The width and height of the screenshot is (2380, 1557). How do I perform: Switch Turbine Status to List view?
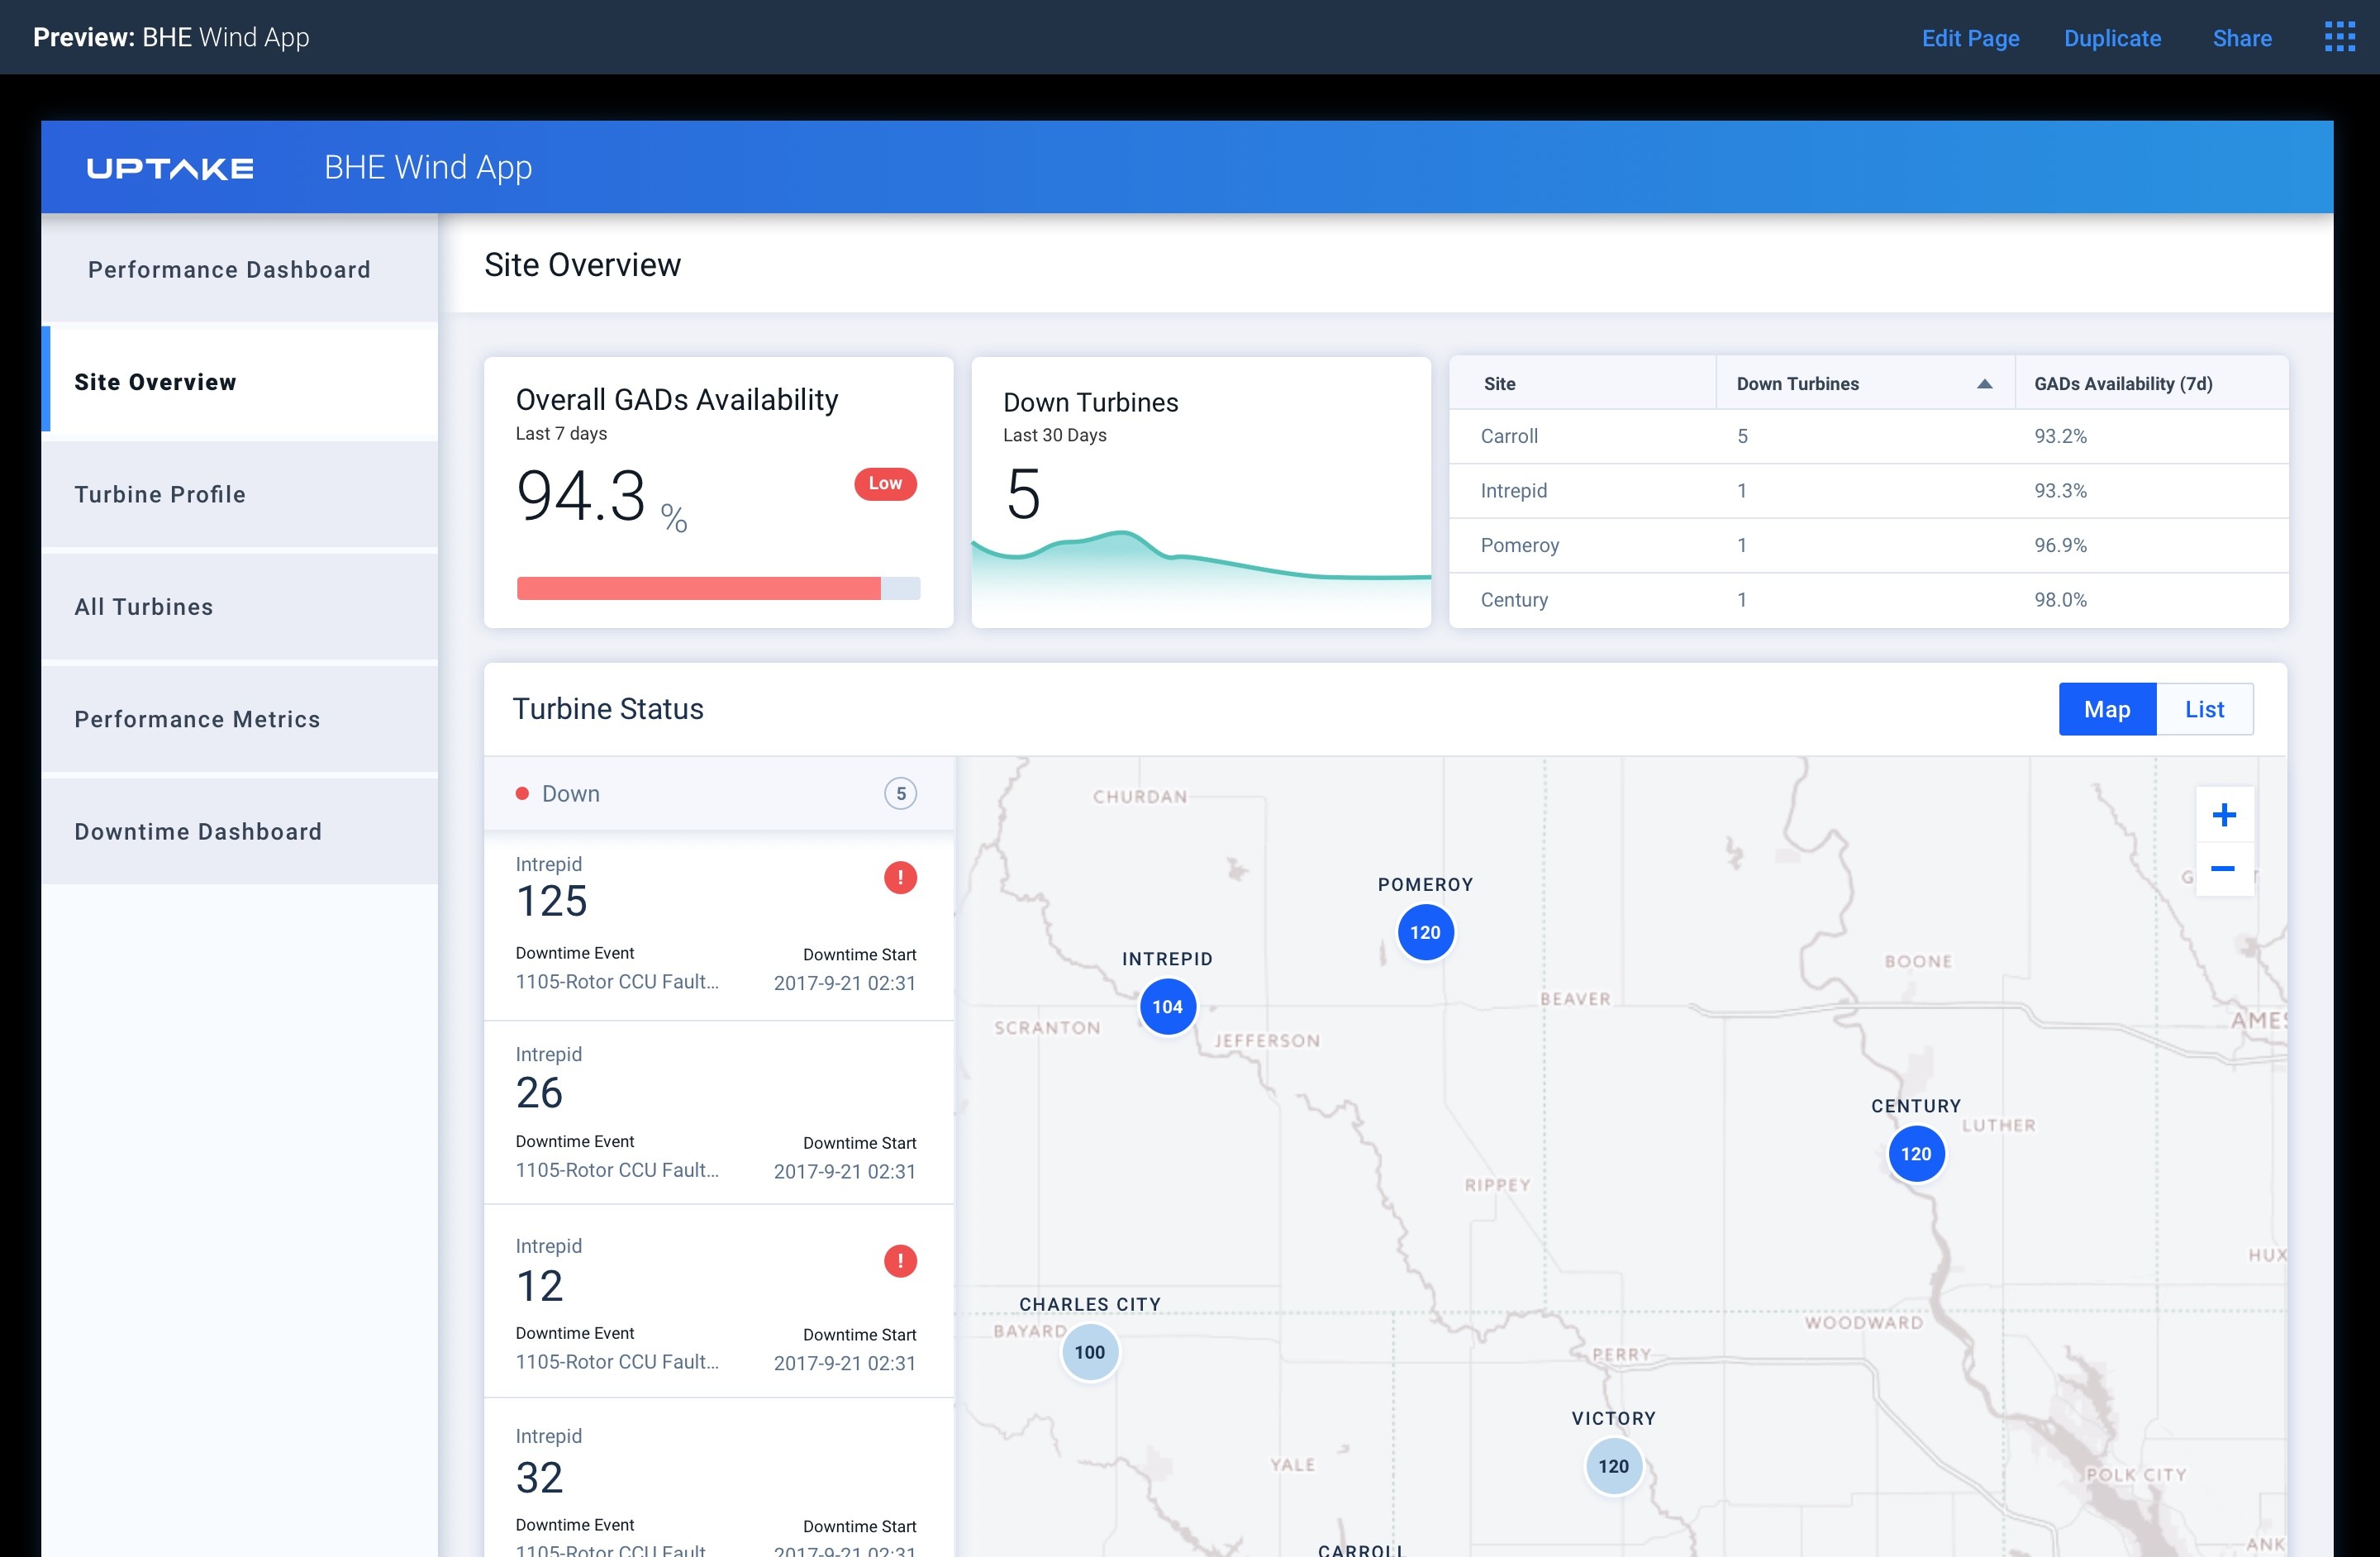[2204, 709]
